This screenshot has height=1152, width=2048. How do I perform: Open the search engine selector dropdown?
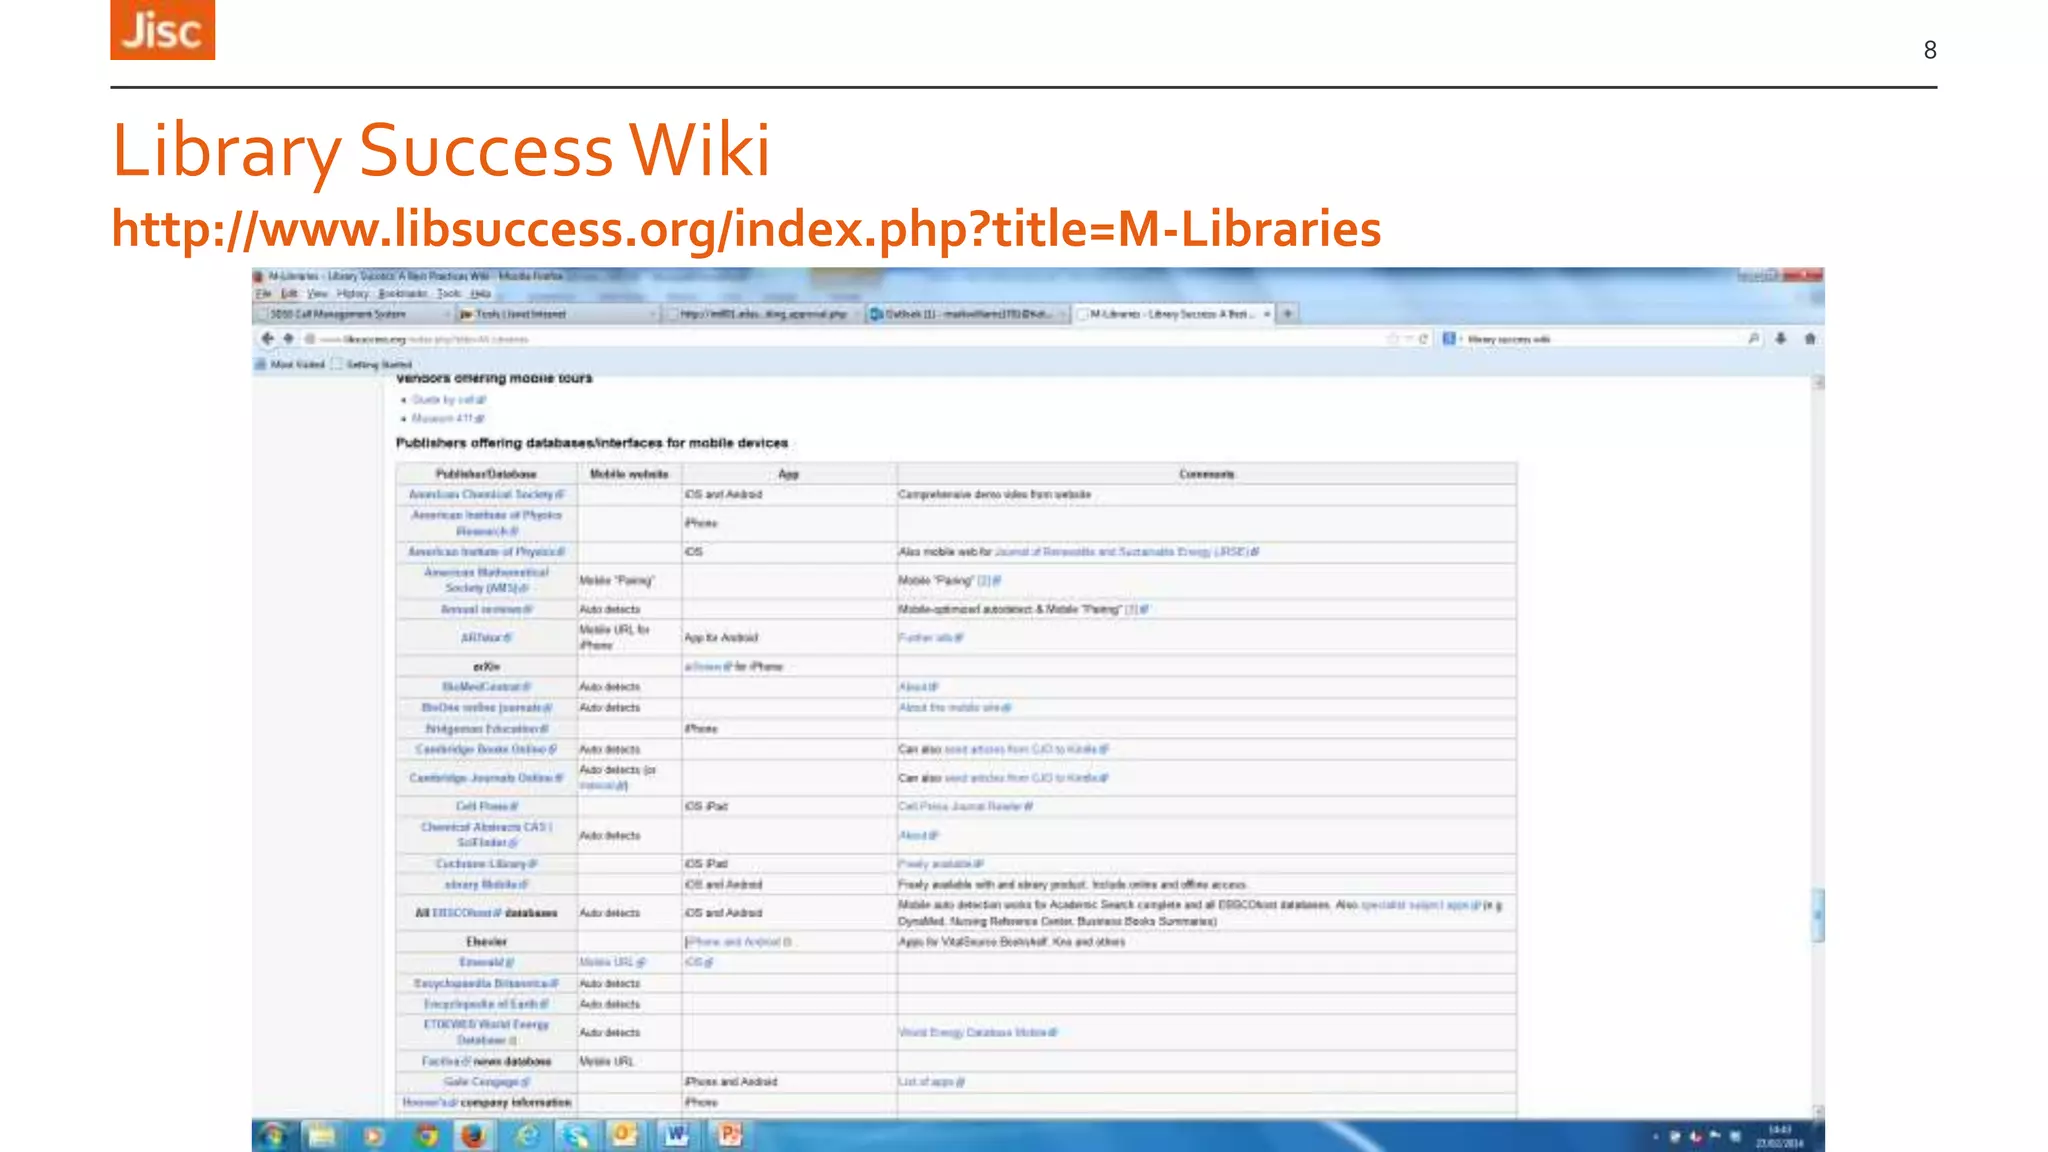(x=1451, y=339)
